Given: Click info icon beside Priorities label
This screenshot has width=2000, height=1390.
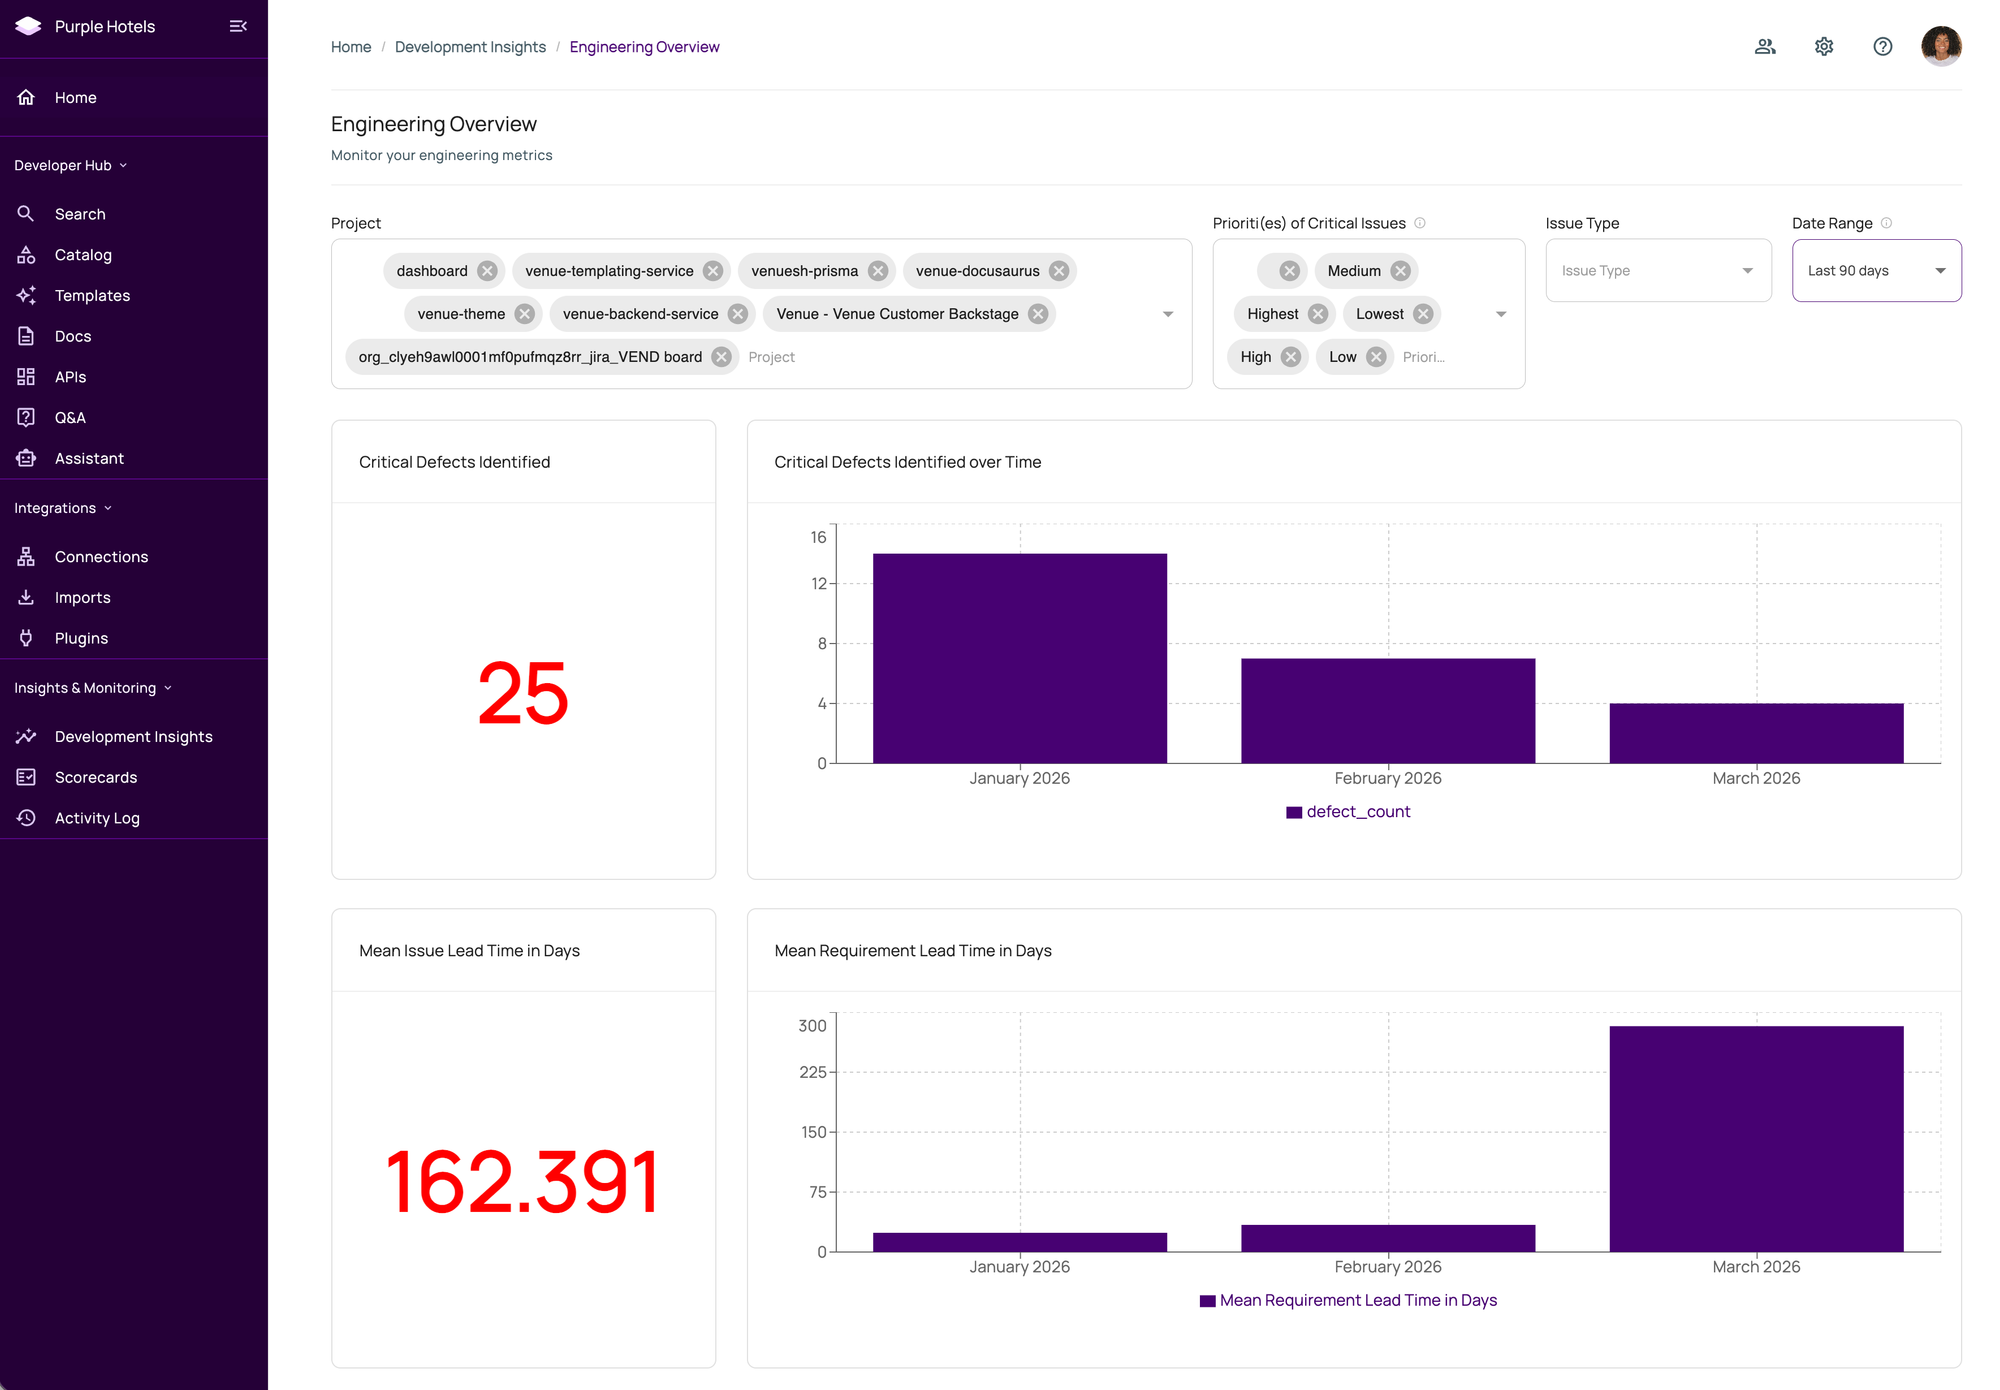Looking at the screenshot, I should point(1420,223).
